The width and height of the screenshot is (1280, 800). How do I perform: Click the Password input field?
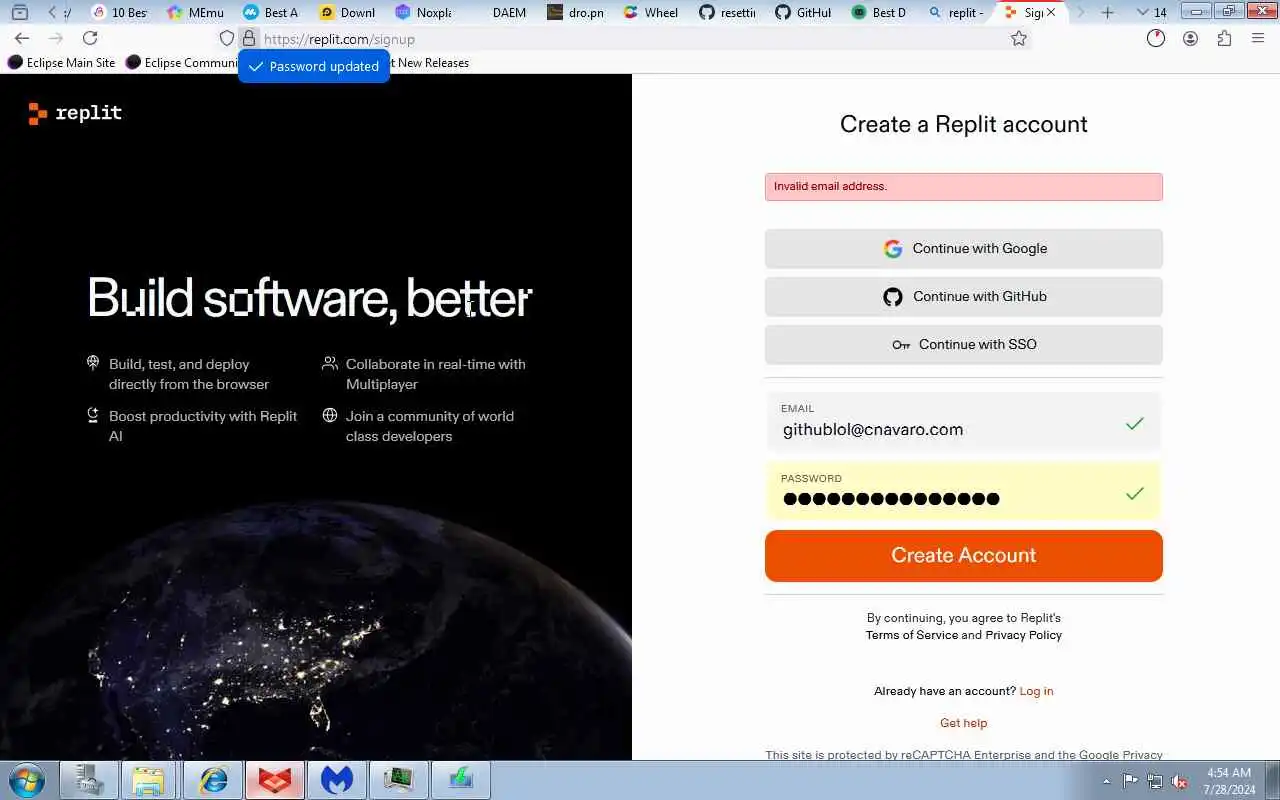pos(963,490)
